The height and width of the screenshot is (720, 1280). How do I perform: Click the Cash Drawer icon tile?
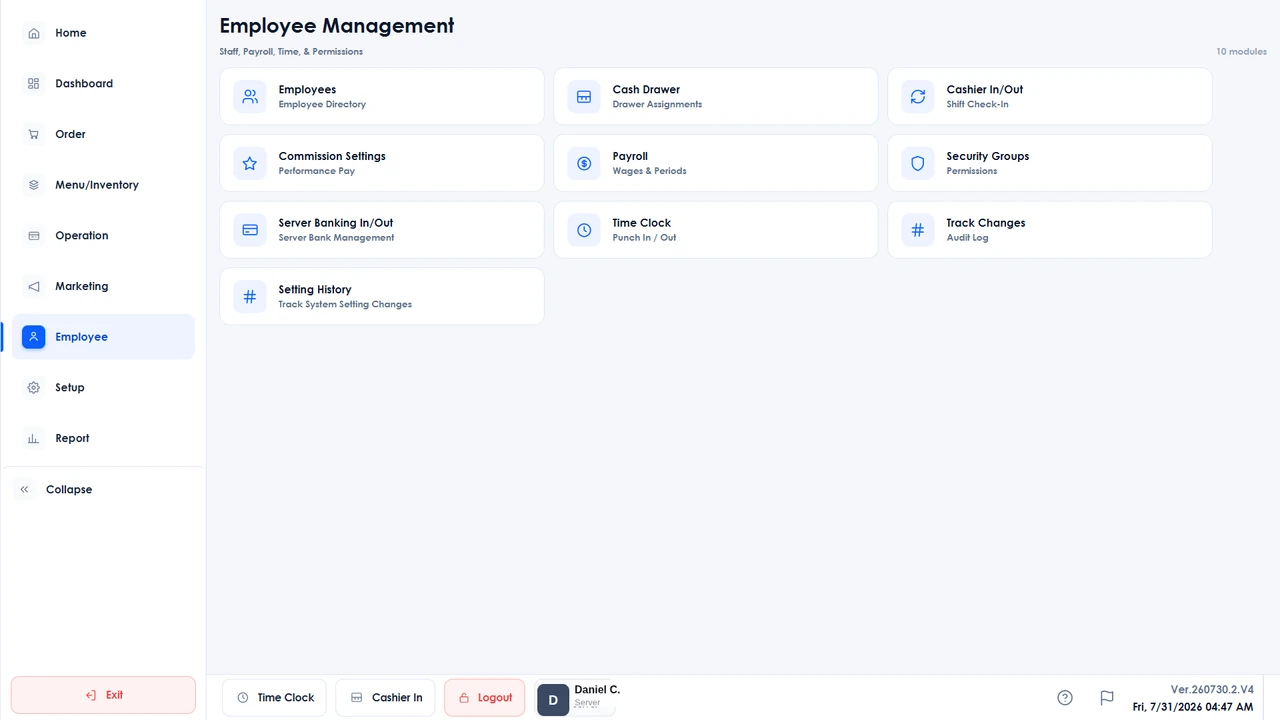[584, 97]
